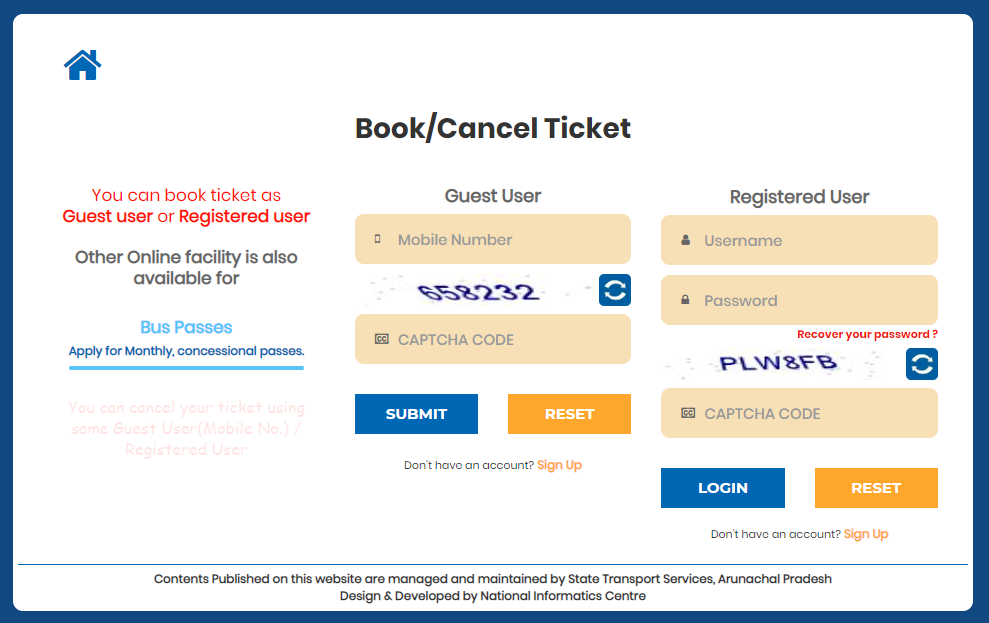Click the lock icon in Password field
This screenshot has height=623, width=989.
point(685,300)
